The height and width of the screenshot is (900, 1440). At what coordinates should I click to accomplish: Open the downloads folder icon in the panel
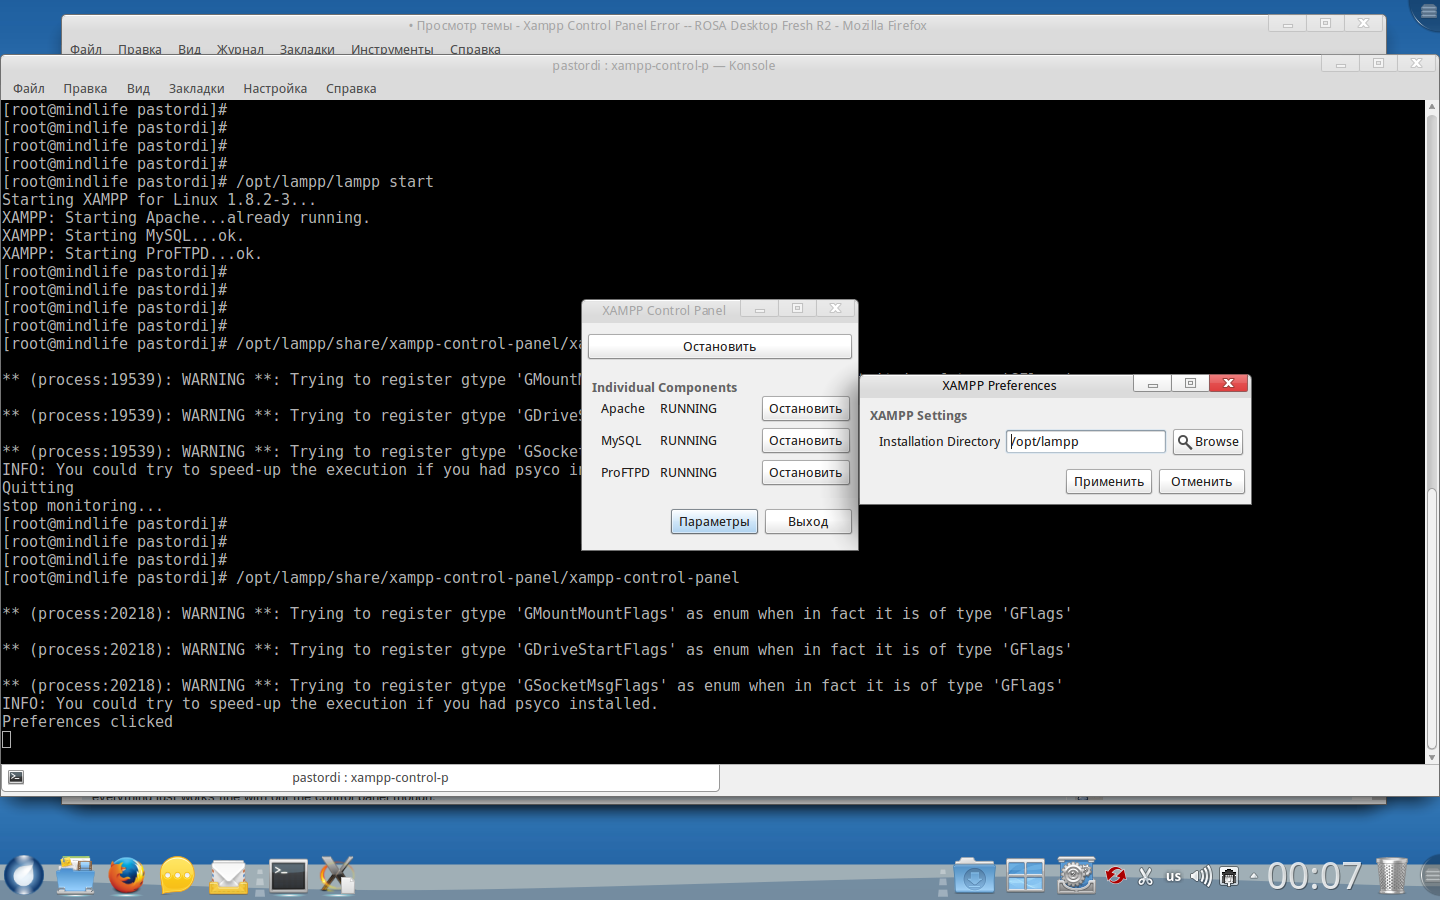(974, 876)
